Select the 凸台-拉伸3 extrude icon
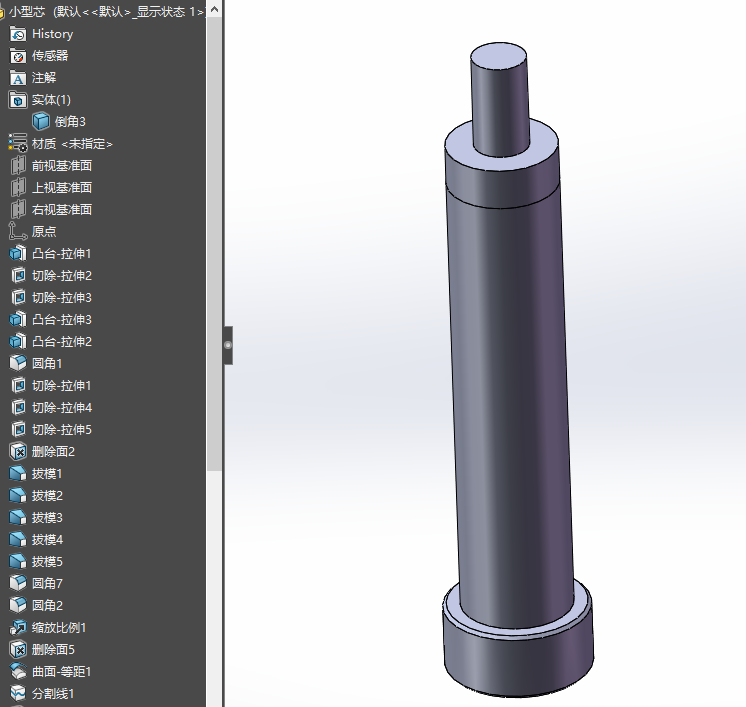746x707 pixels. point(18,320)
